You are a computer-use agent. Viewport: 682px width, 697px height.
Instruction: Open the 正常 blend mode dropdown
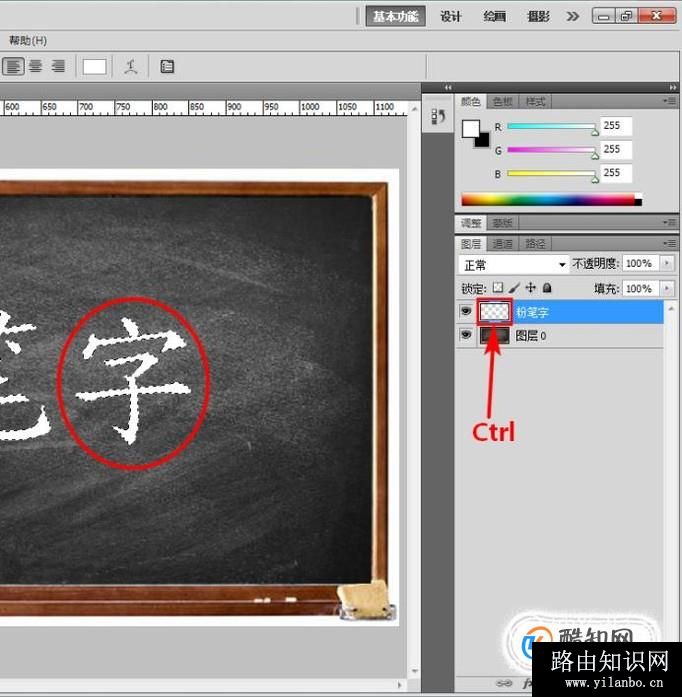(513, 265)
